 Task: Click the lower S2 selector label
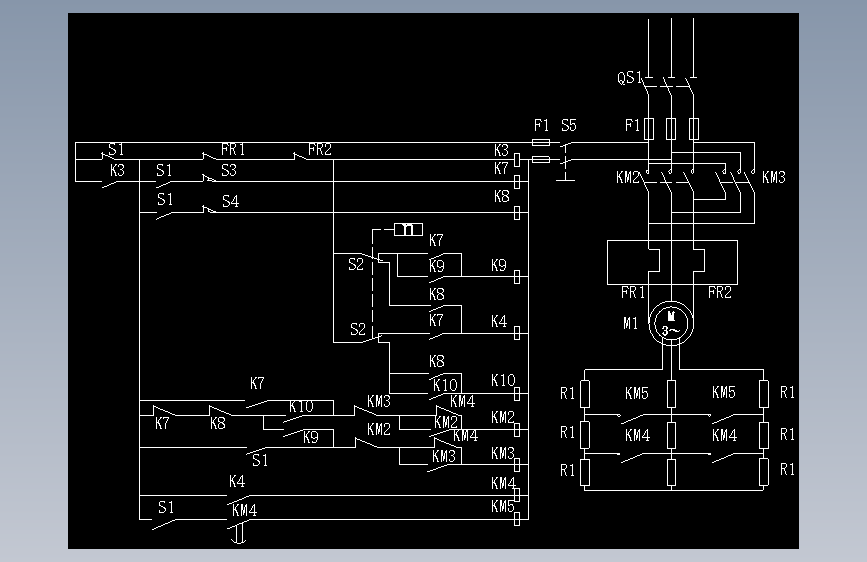pos(358,329)
